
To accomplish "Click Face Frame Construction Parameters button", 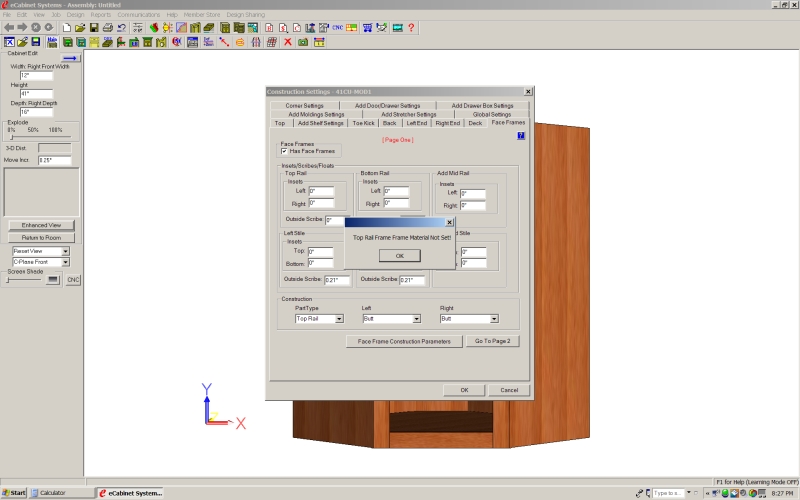I will click(x=404, y=341).
